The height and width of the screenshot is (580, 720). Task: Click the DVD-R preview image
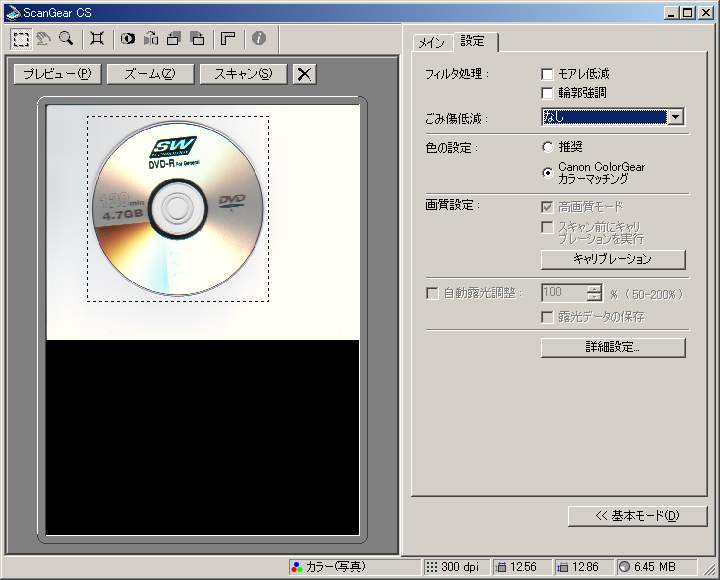(x=177, y=208)
